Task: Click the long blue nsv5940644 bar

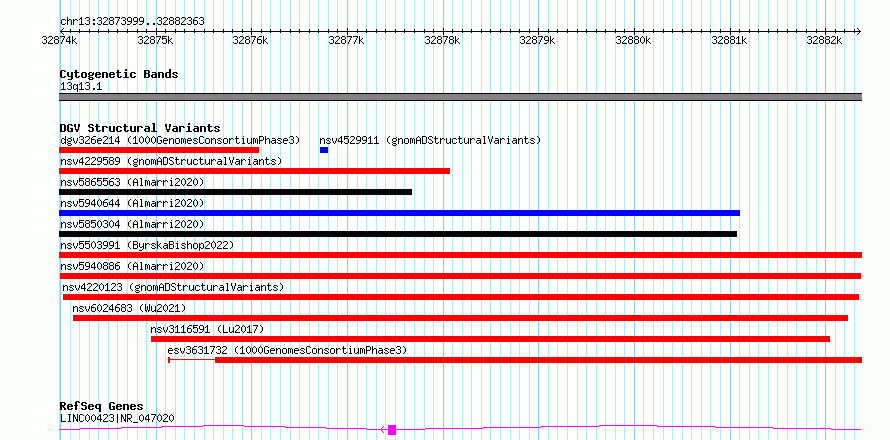Action: tap(400, 213)
